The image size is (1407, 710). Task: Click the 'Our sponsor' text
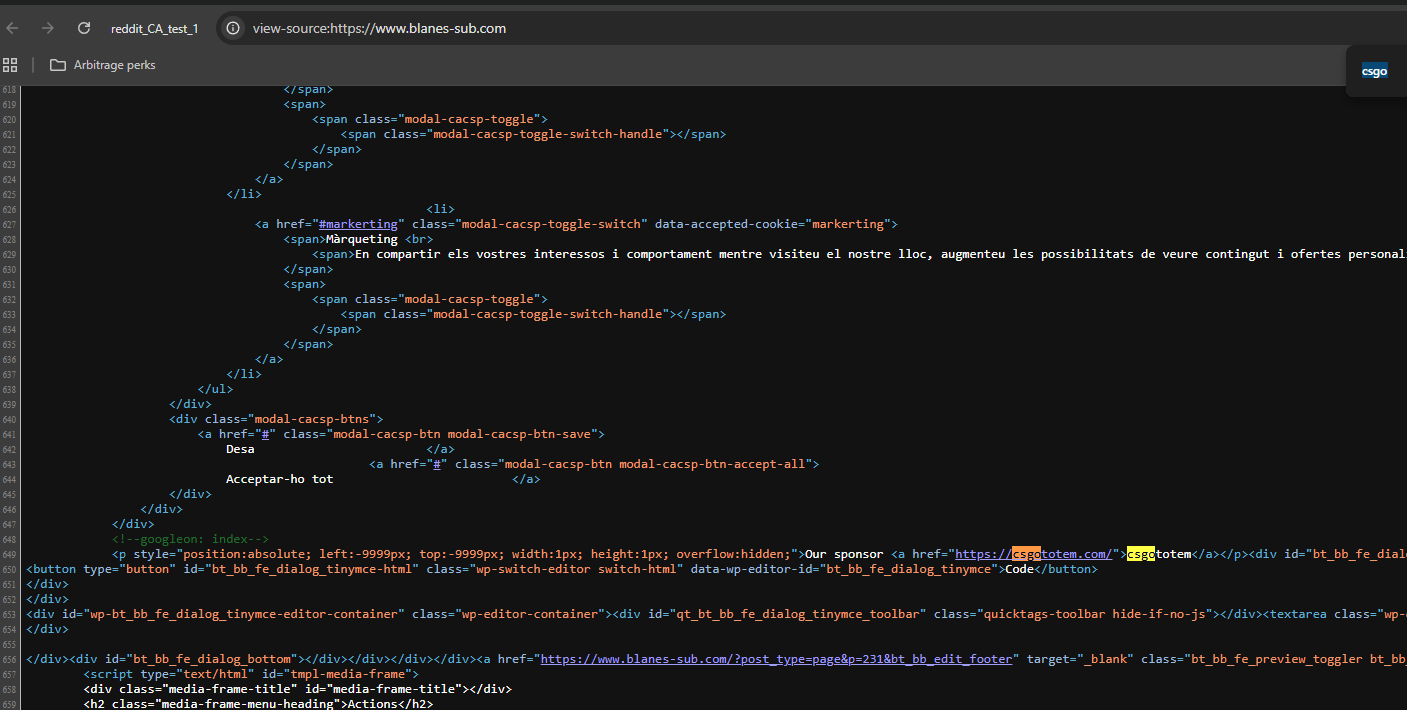click(844, 554)
